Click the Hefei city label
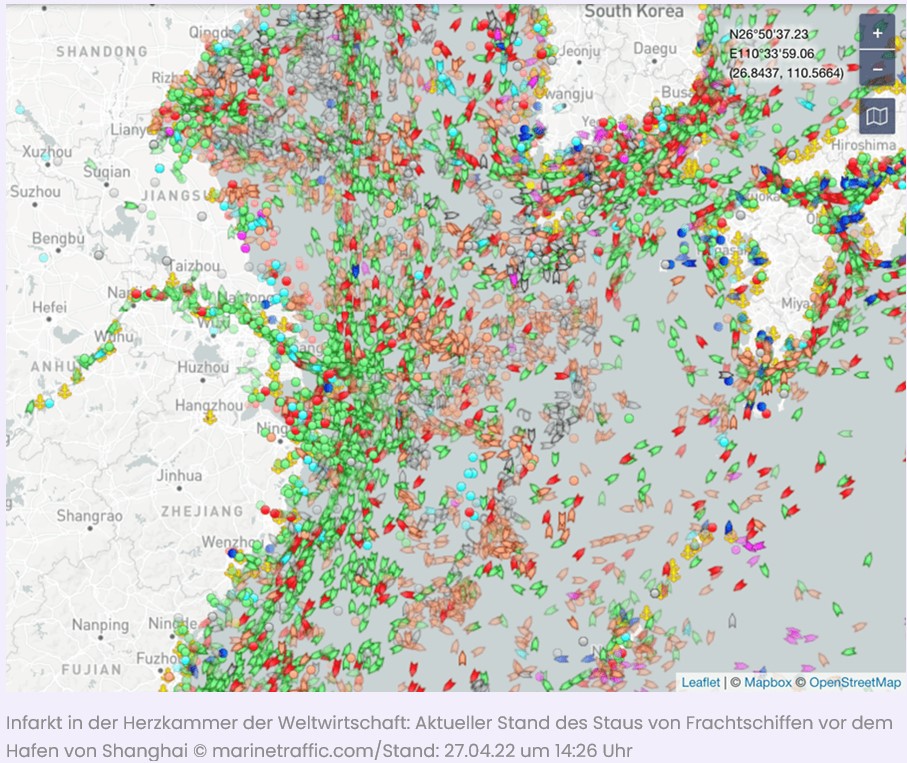Viewport: 907px width, 763px height. (x=49, y=307)
